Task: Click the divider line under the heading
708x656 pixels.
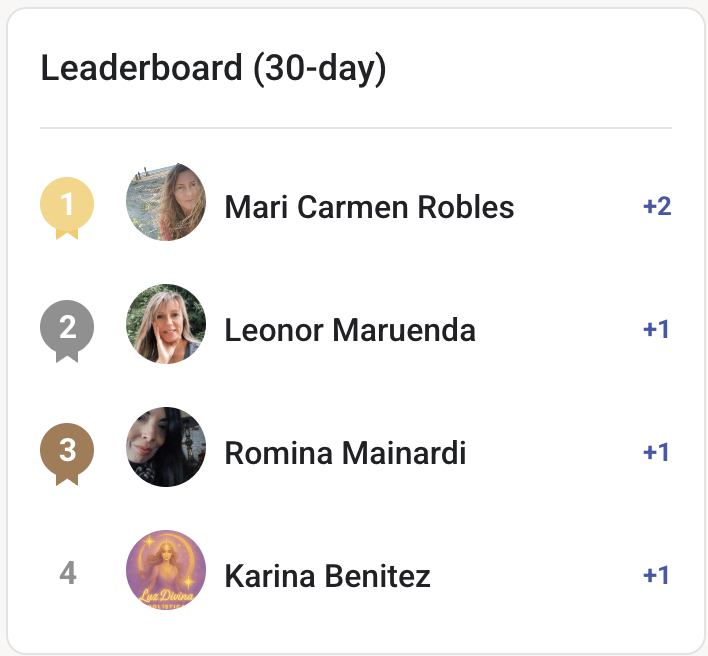Action: coord(356,128)
